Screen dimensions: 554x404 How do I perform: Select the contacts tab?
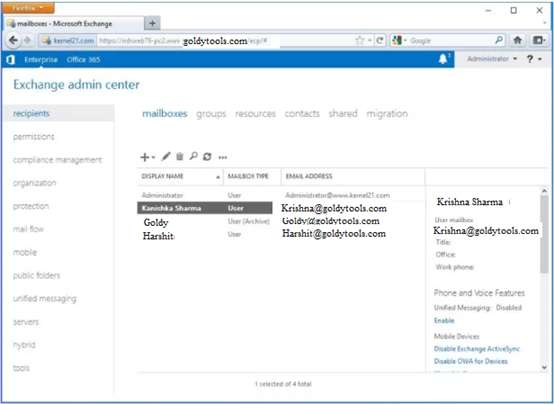(x=302, y=113)
